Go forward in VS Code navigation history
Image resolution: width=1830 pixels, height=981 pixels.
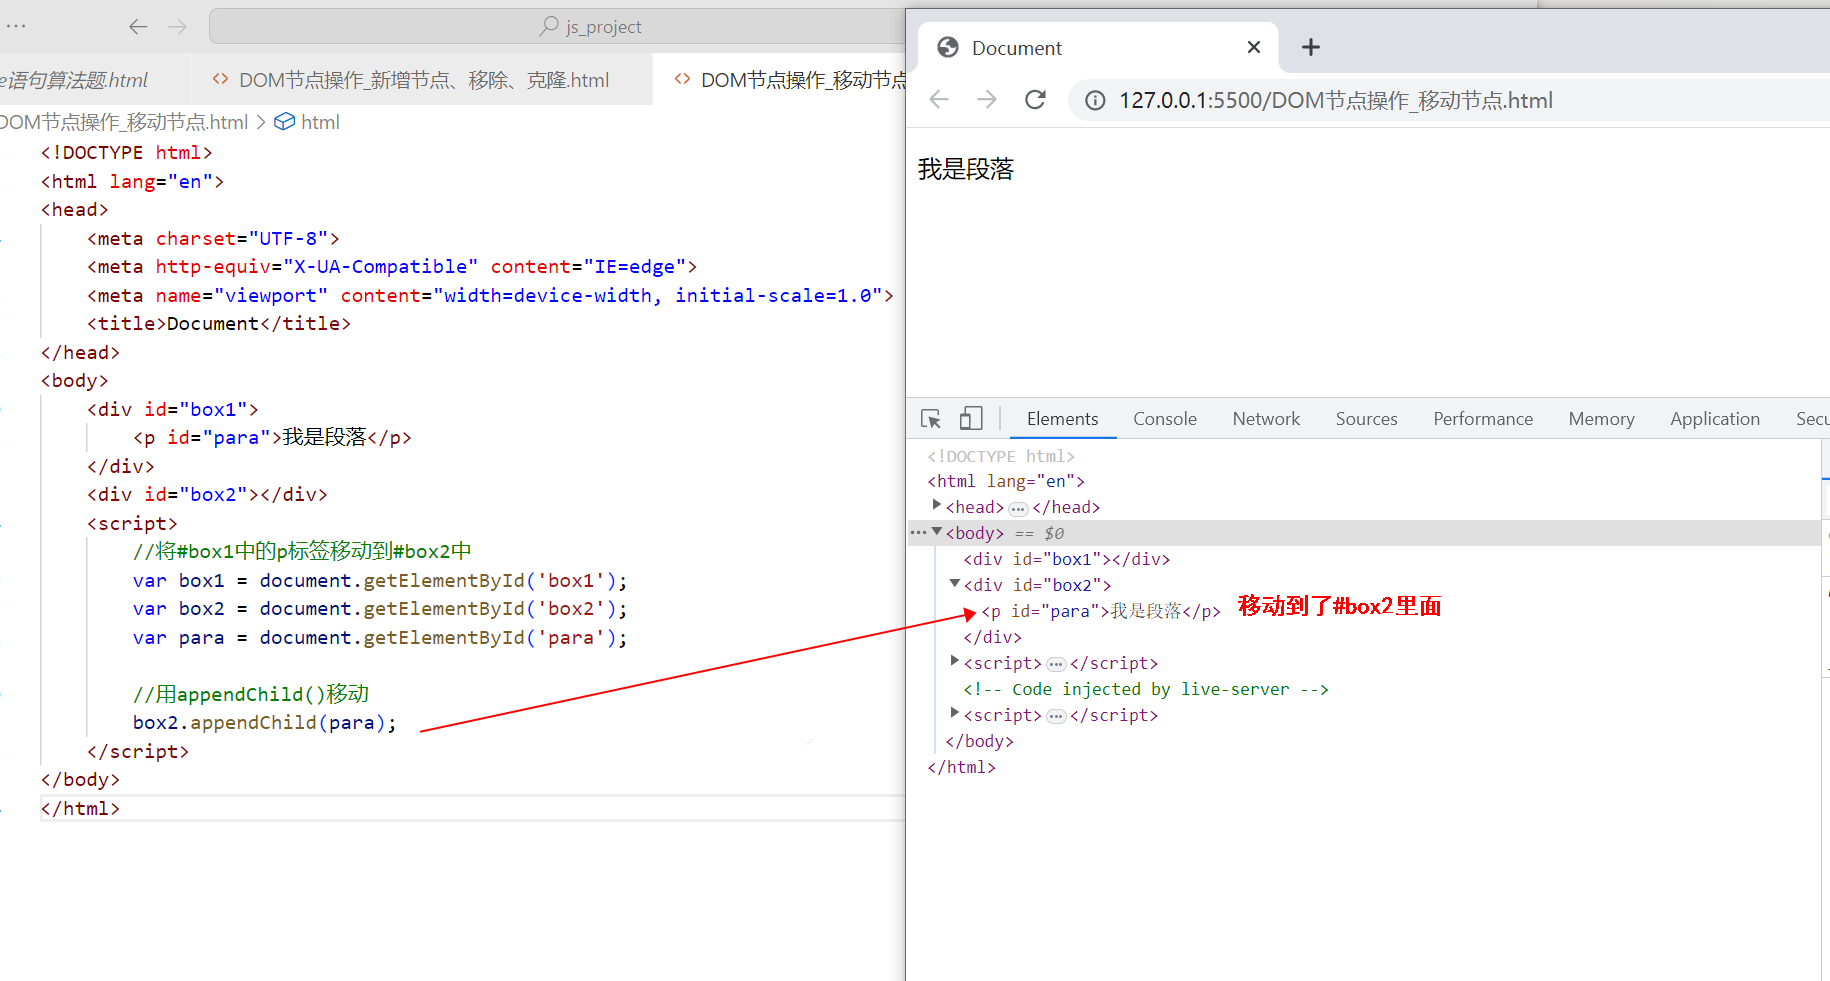pyautogui.click(x=178, y=27)
